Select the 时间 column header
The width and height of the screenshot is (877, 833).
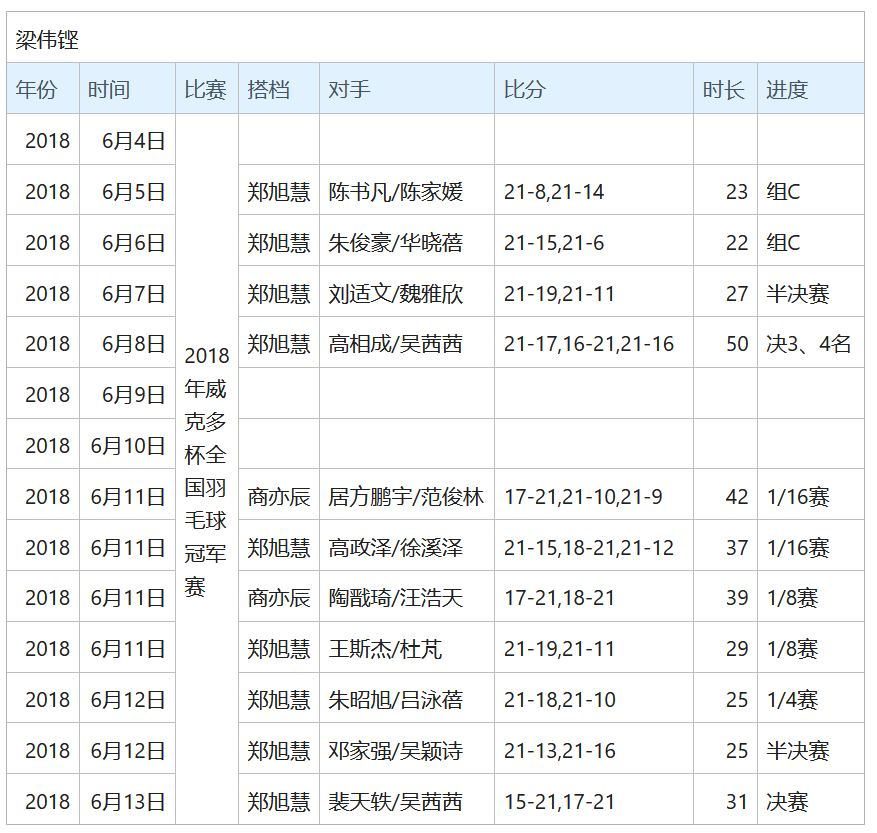[108, 89]
